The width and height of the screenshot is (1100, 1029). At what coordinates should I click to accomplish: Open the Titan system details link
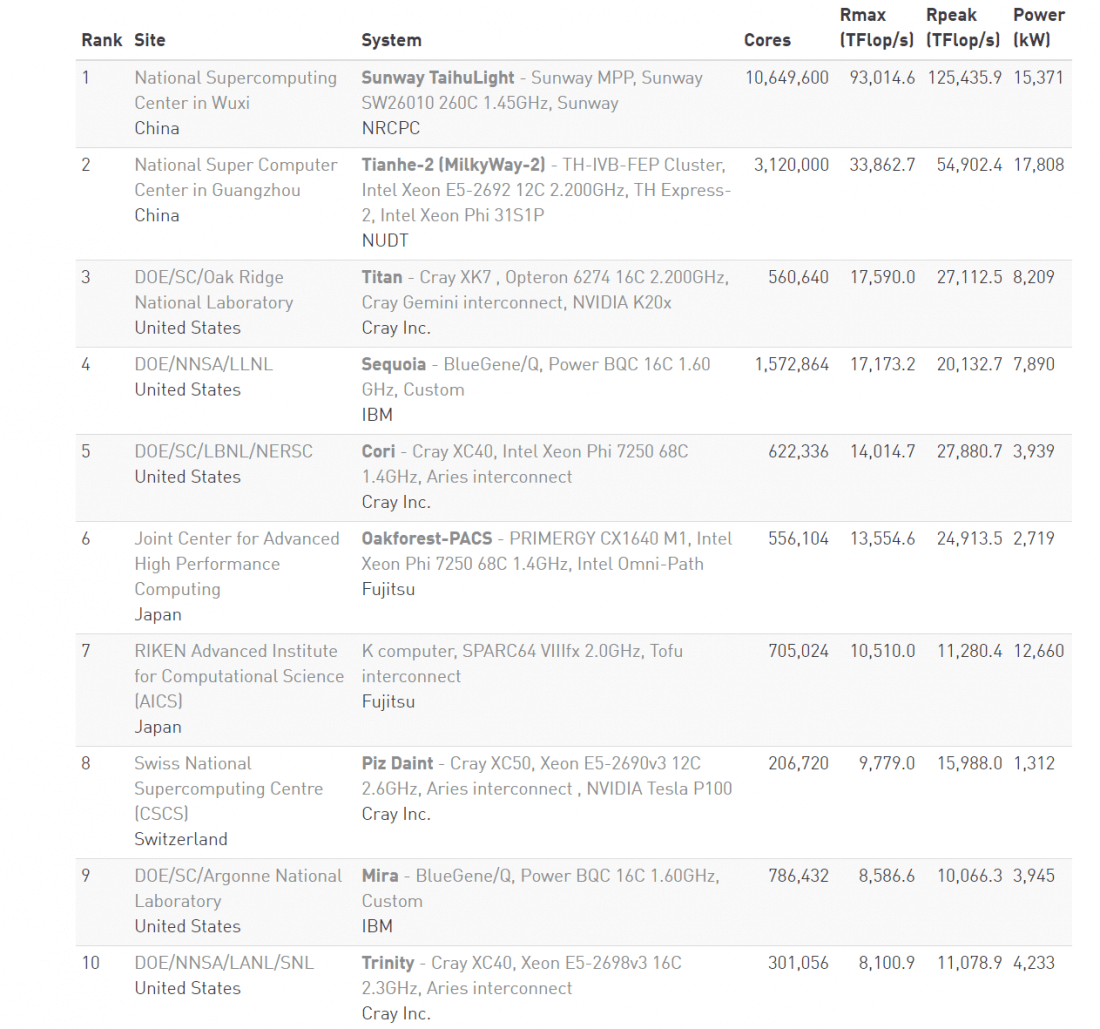[x=545, y=290]
